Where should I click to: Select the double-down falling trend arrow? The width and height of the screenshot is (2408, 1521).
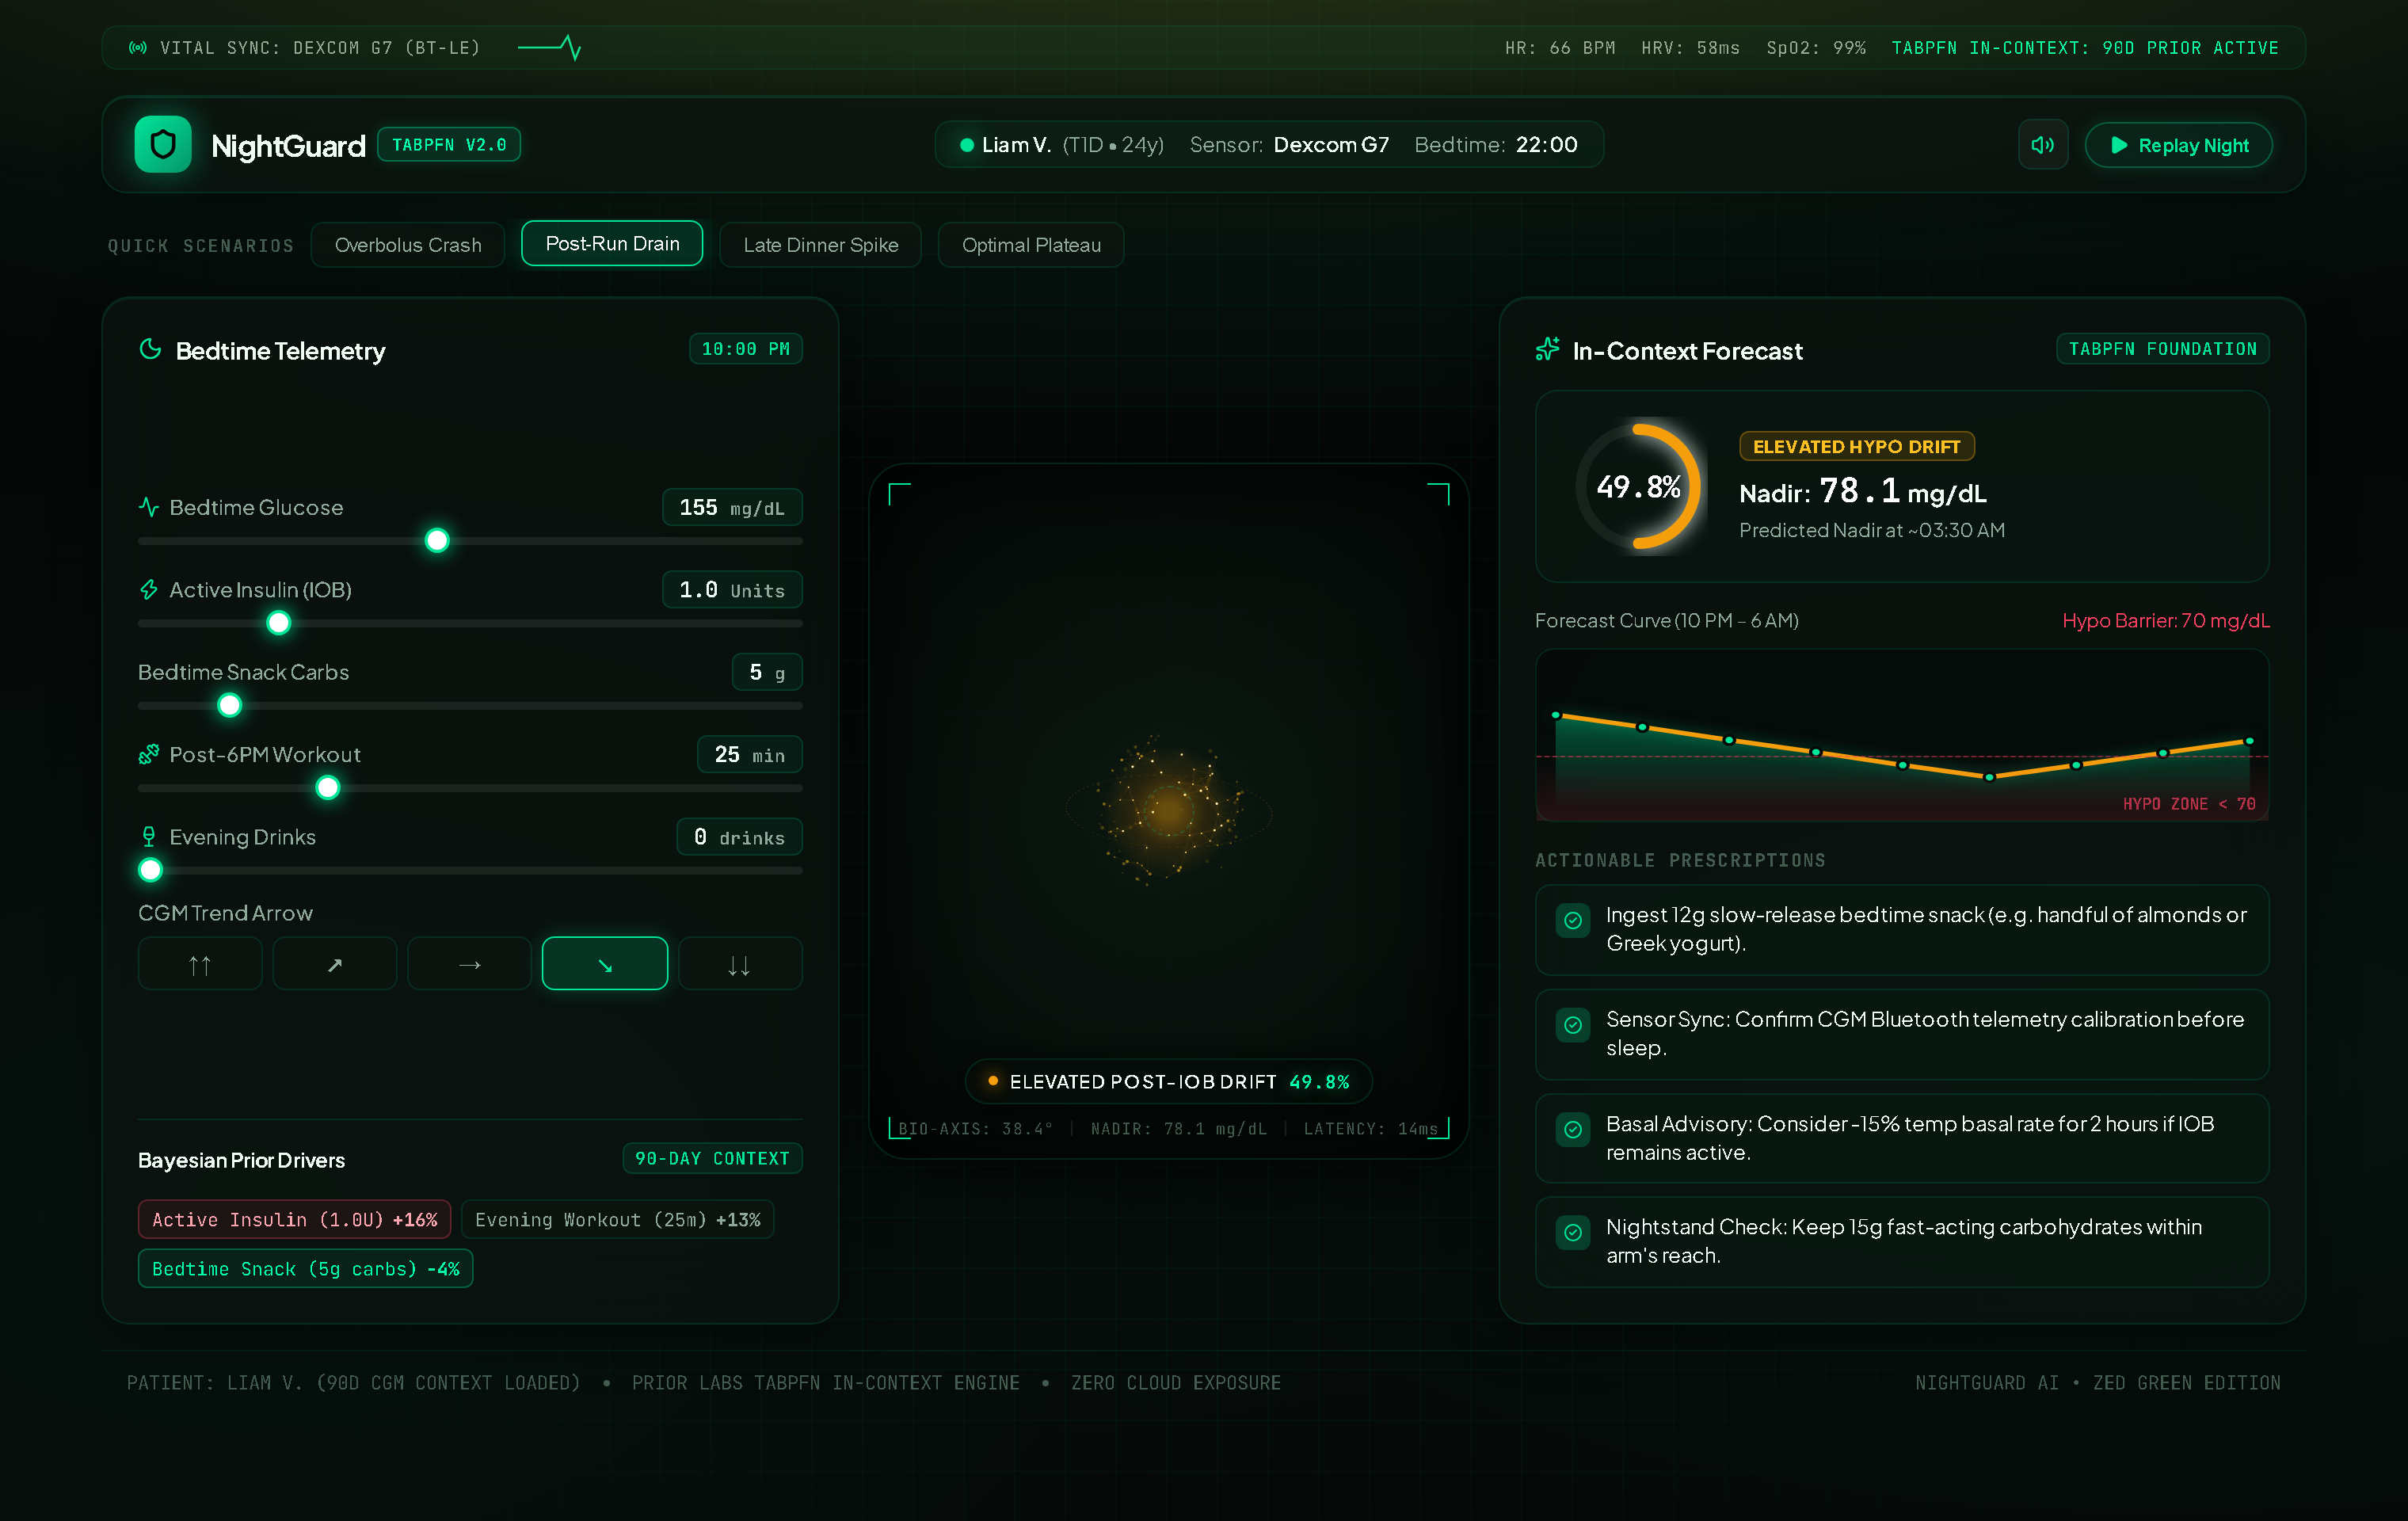(x=740, y=964)
